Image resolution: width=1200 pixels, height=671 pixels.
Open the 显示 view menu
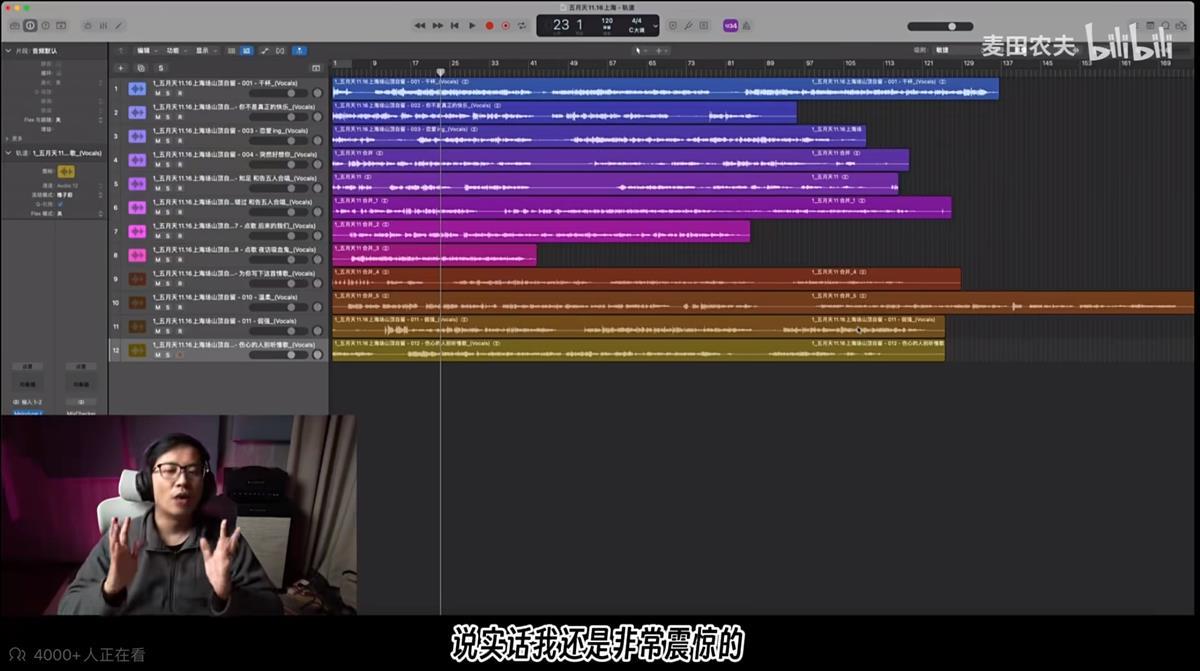pos(205,50)
